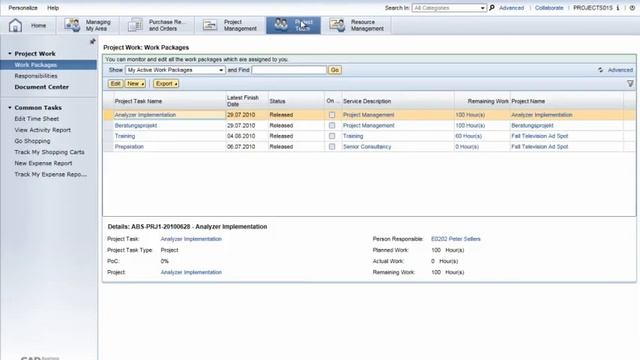Tick the checkbox in the Beratungsprojekt row
640x360 pixels.
[x=332, y=126]
